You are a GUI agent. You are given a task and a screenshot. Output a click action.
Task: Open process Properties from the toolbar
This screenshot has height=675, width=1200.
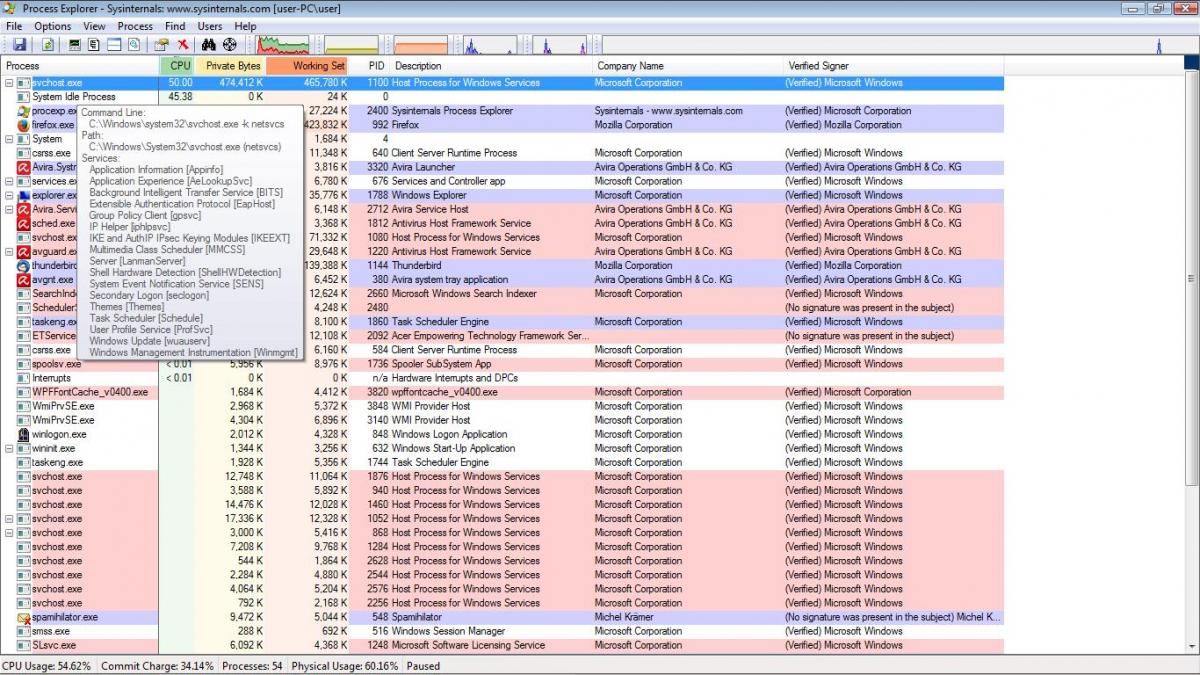(x=161, y=45)
